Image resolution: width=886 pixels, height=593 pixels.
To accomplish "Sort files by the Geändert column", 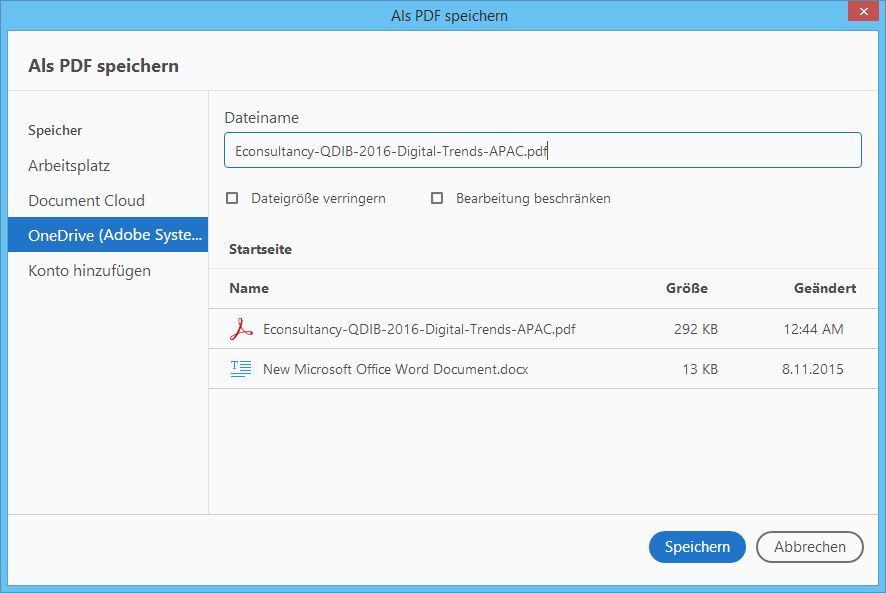I will pos(824,288).
